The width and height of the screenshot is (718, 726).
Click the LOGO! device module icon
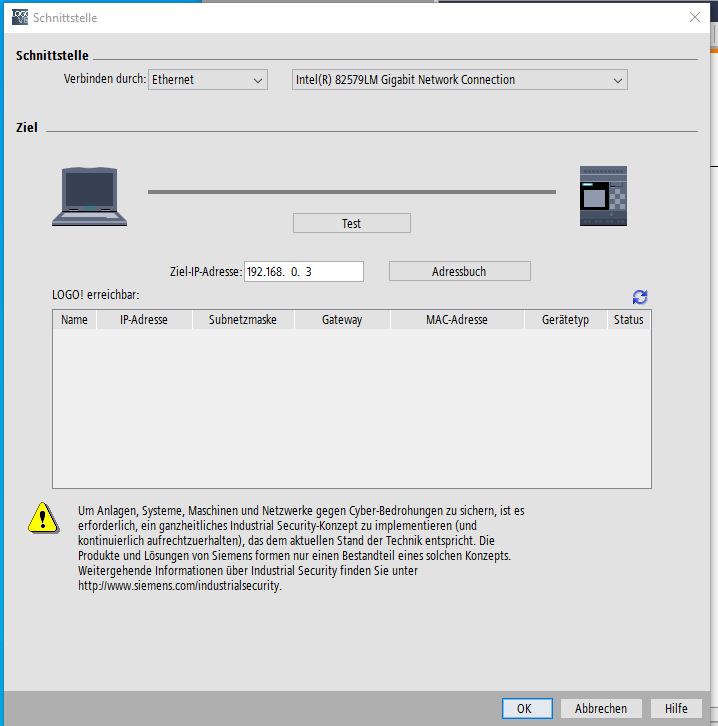603,196
